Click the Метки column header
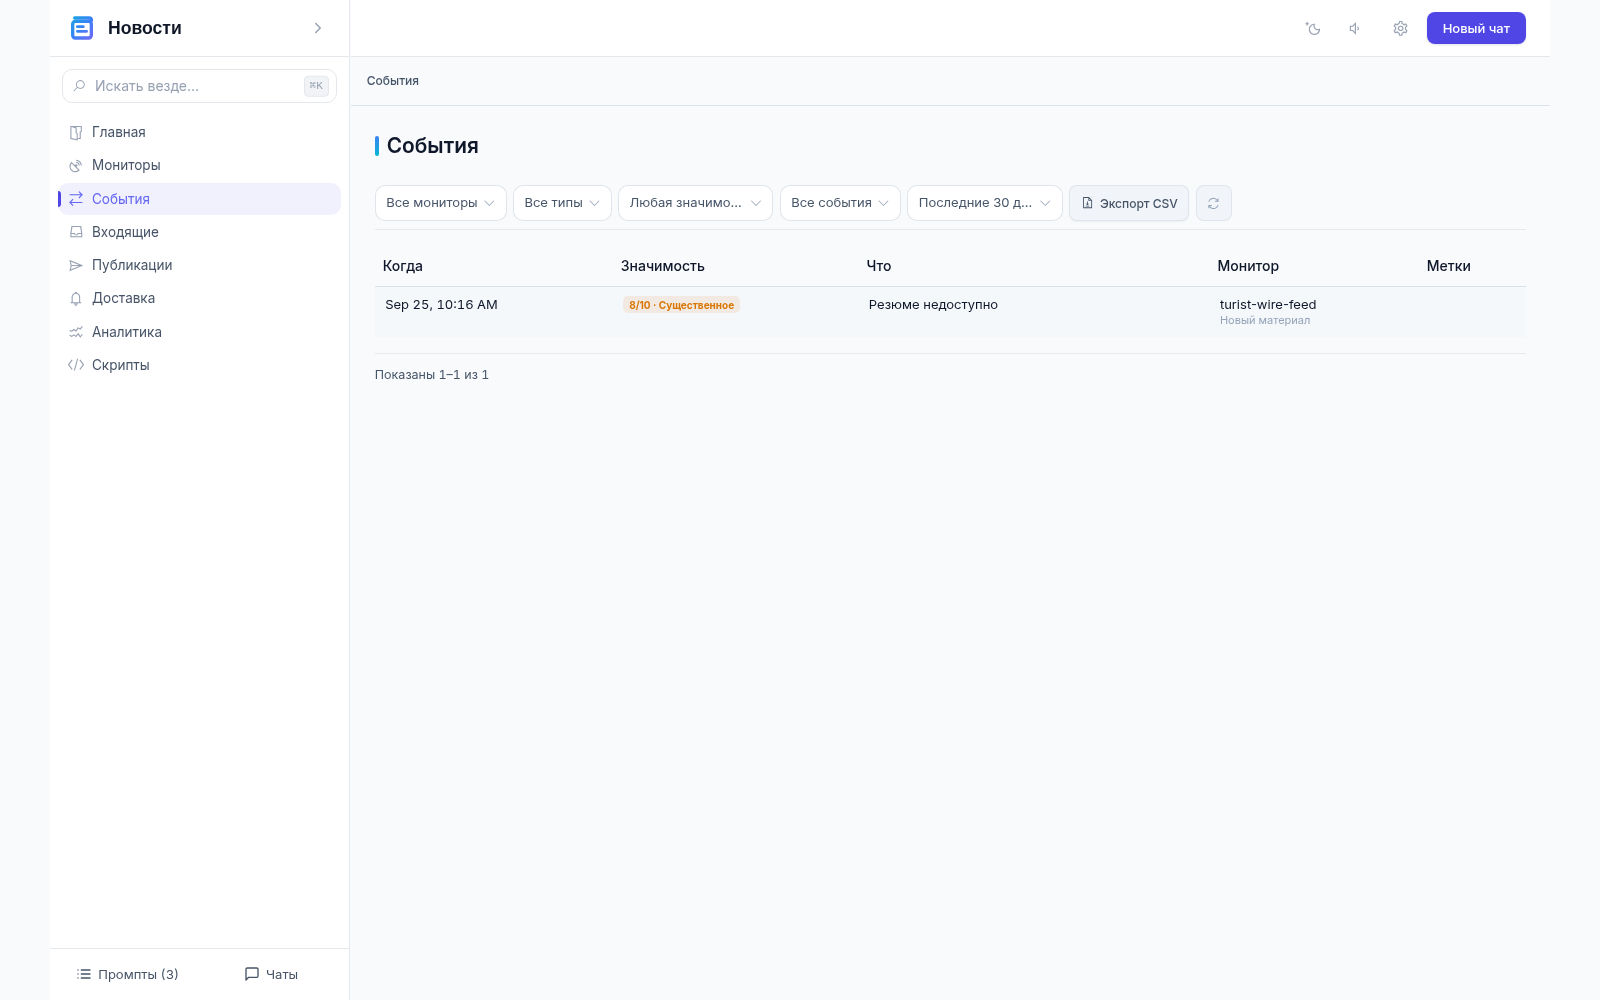Screen dimensions: 1600x1000 click(1448, 266)
